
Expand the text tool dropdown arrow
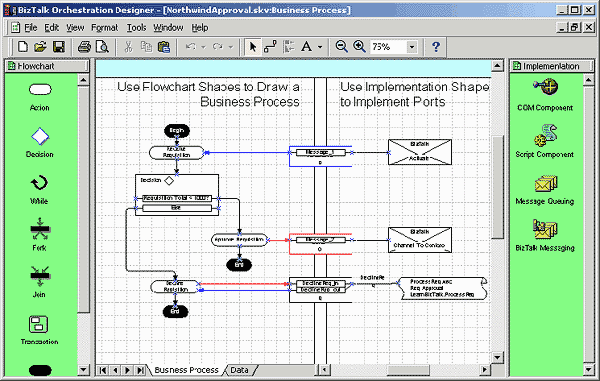[x=320, y=47]
